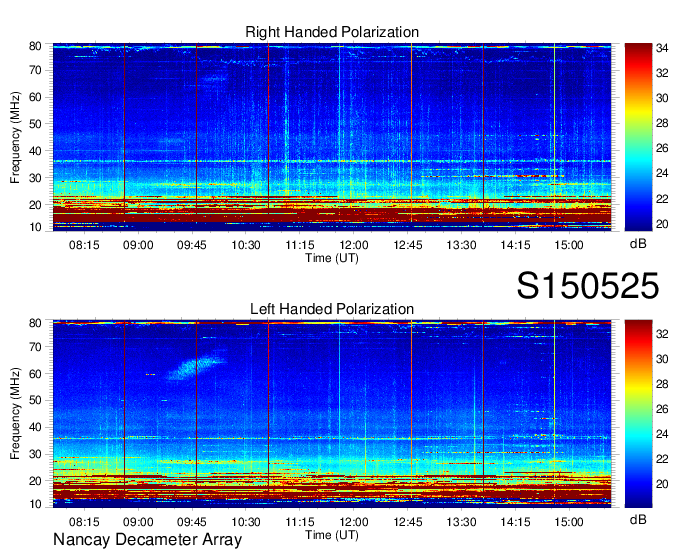
Task: Click the 60 frequency tick on bottom plot
Action: pos(35,374)
